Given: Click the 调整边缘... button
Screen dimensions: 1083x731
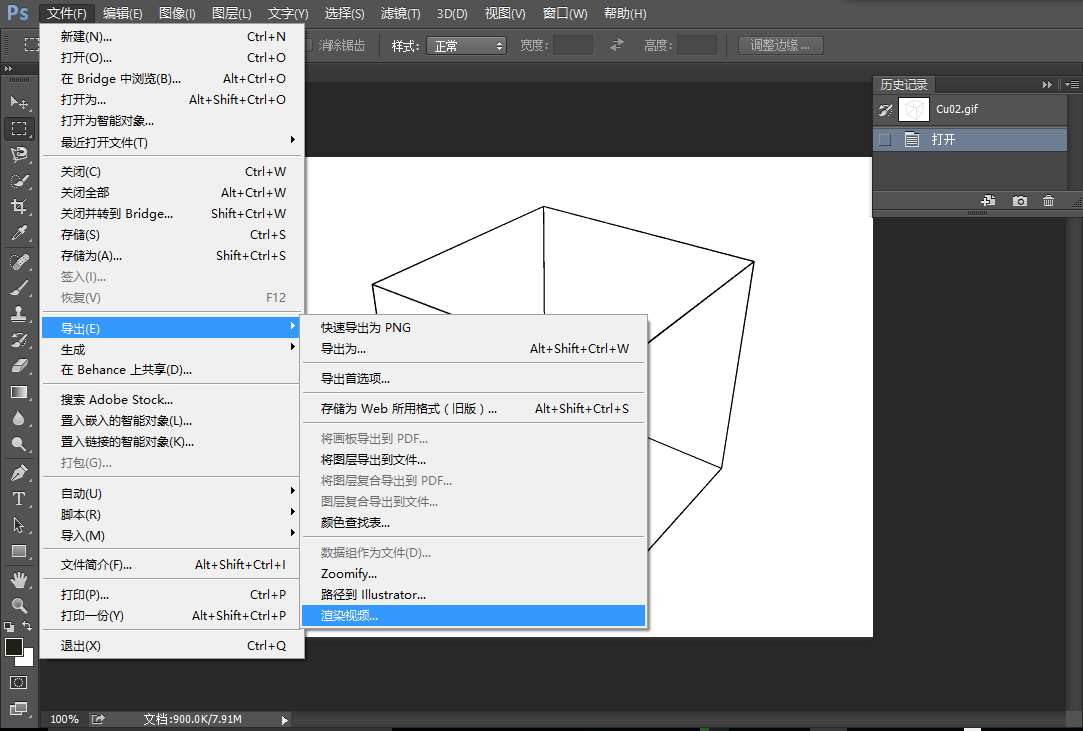Looking at the screenshot, I should pos(780,46).
